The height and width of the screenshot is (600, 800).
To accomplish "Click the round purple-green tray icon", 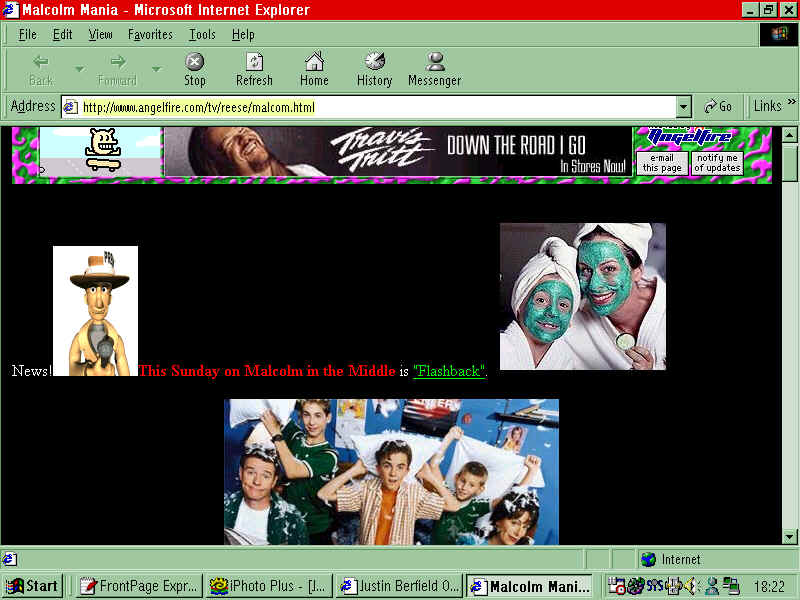I will tap(636, 586).
